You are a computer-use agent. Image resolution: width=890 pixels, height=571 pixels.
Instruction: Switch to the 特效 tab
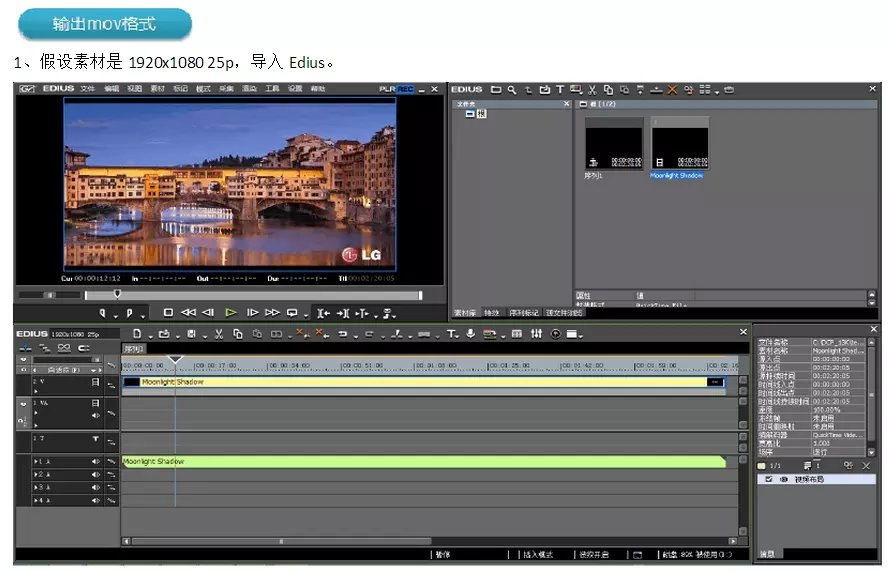click(492, 313)
